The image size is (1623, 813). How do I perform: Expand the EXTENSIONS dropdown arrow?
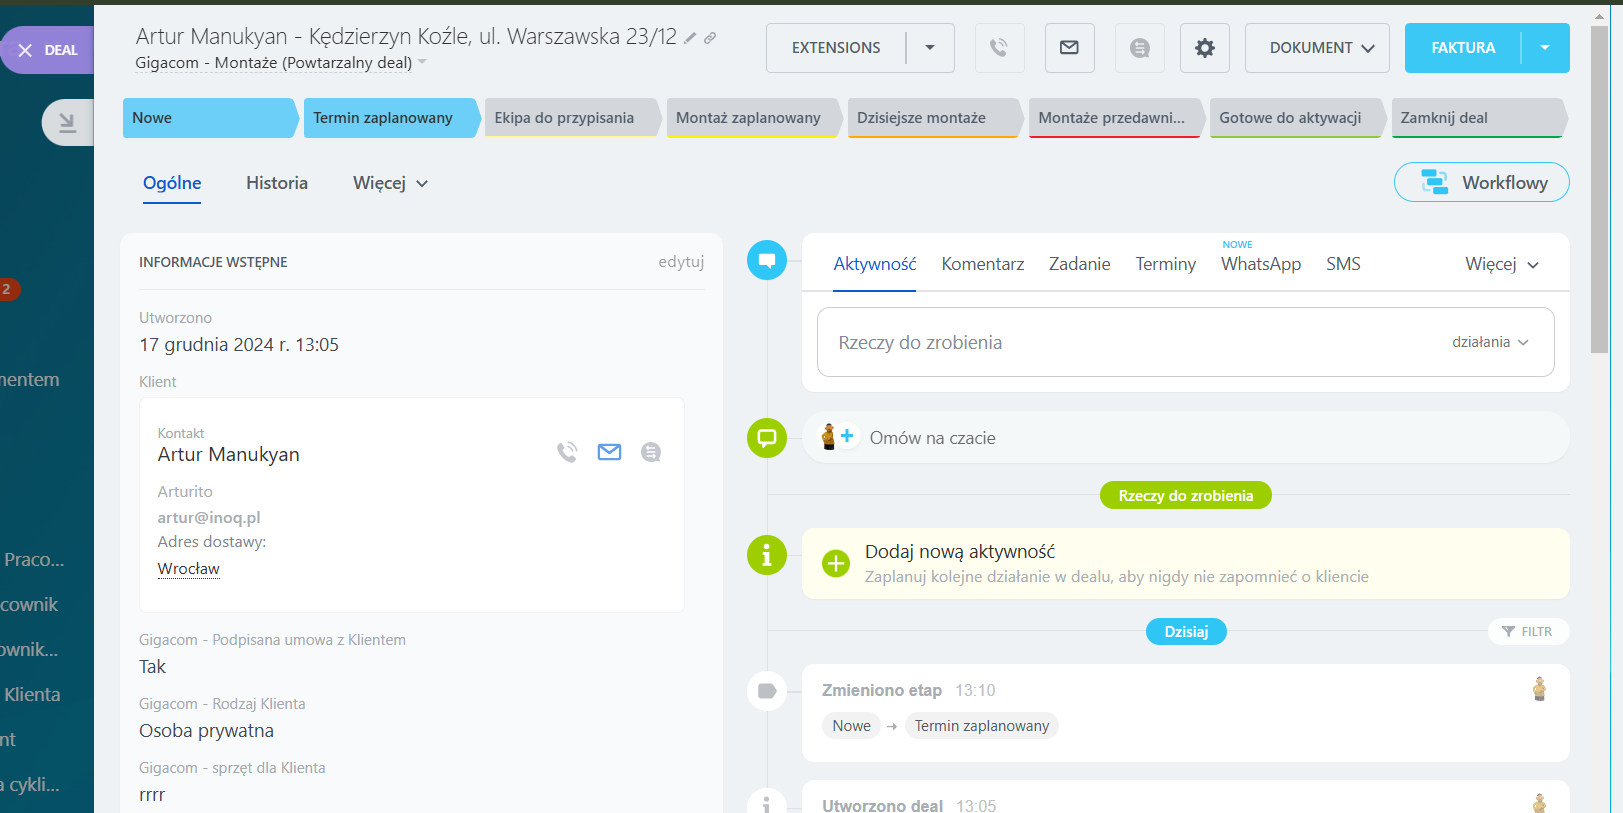click(930, 48)
